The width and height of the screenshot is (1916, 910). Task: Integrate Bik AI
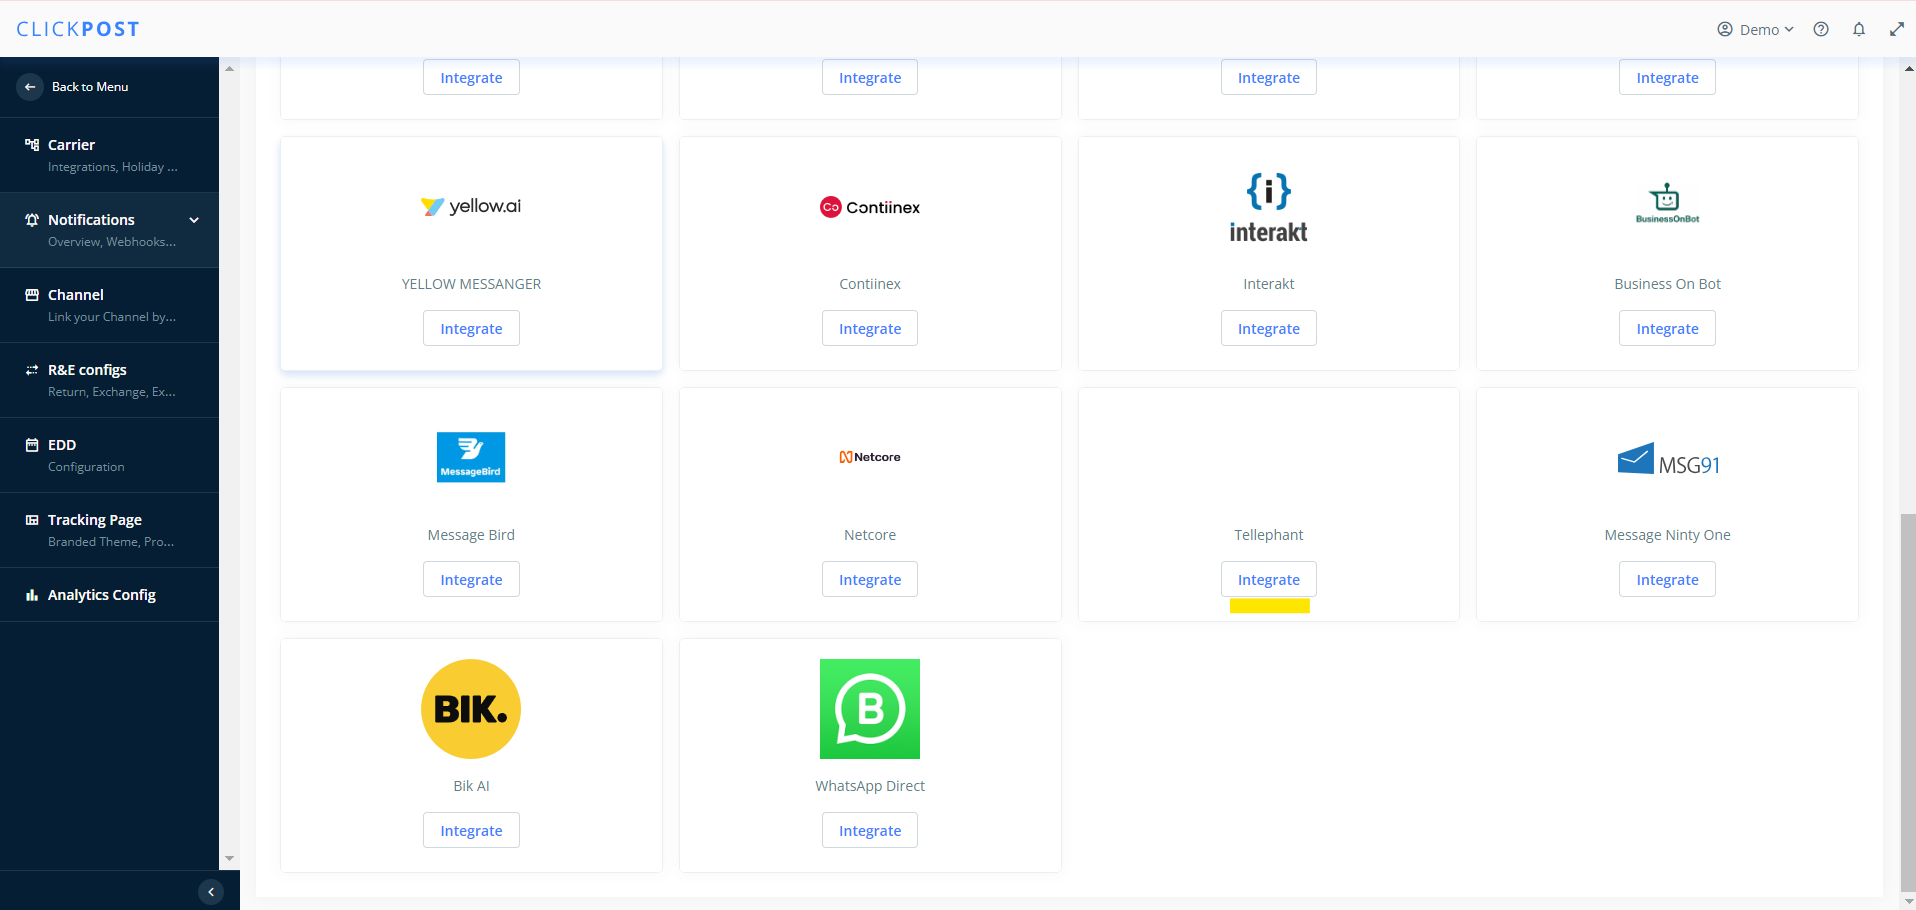pyautogui.click(x=471, y=831)
